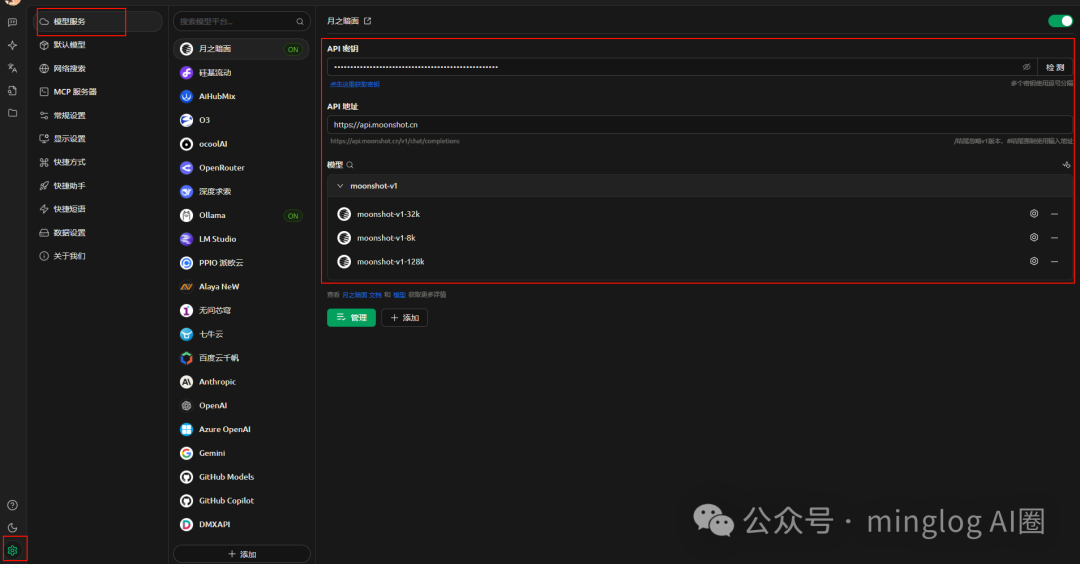Toggle the 月之暗面 provider enable switch
Image resolution: width=1080 pixels, height=564 pixels.
click(1060, 21)
